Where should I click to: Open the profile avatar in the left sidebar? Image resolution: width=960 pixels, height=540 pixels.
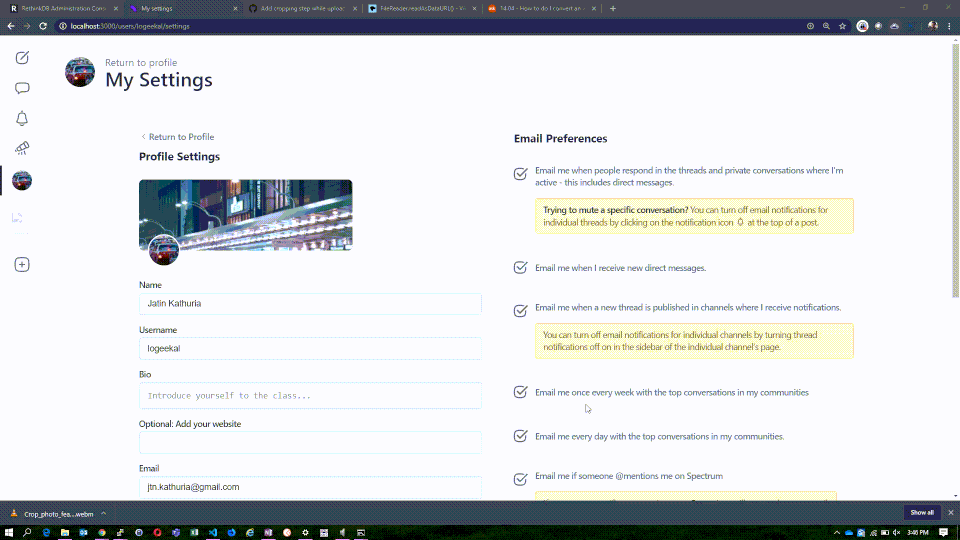22,181
